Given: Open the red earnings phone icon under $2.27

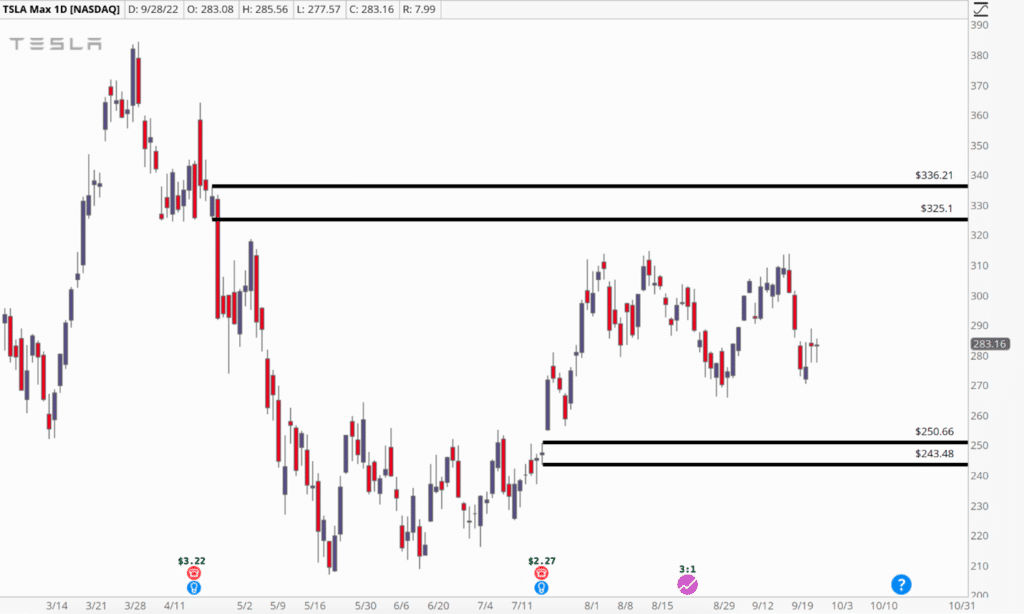Looking at the screenshot, I should [x=541, y=573].
